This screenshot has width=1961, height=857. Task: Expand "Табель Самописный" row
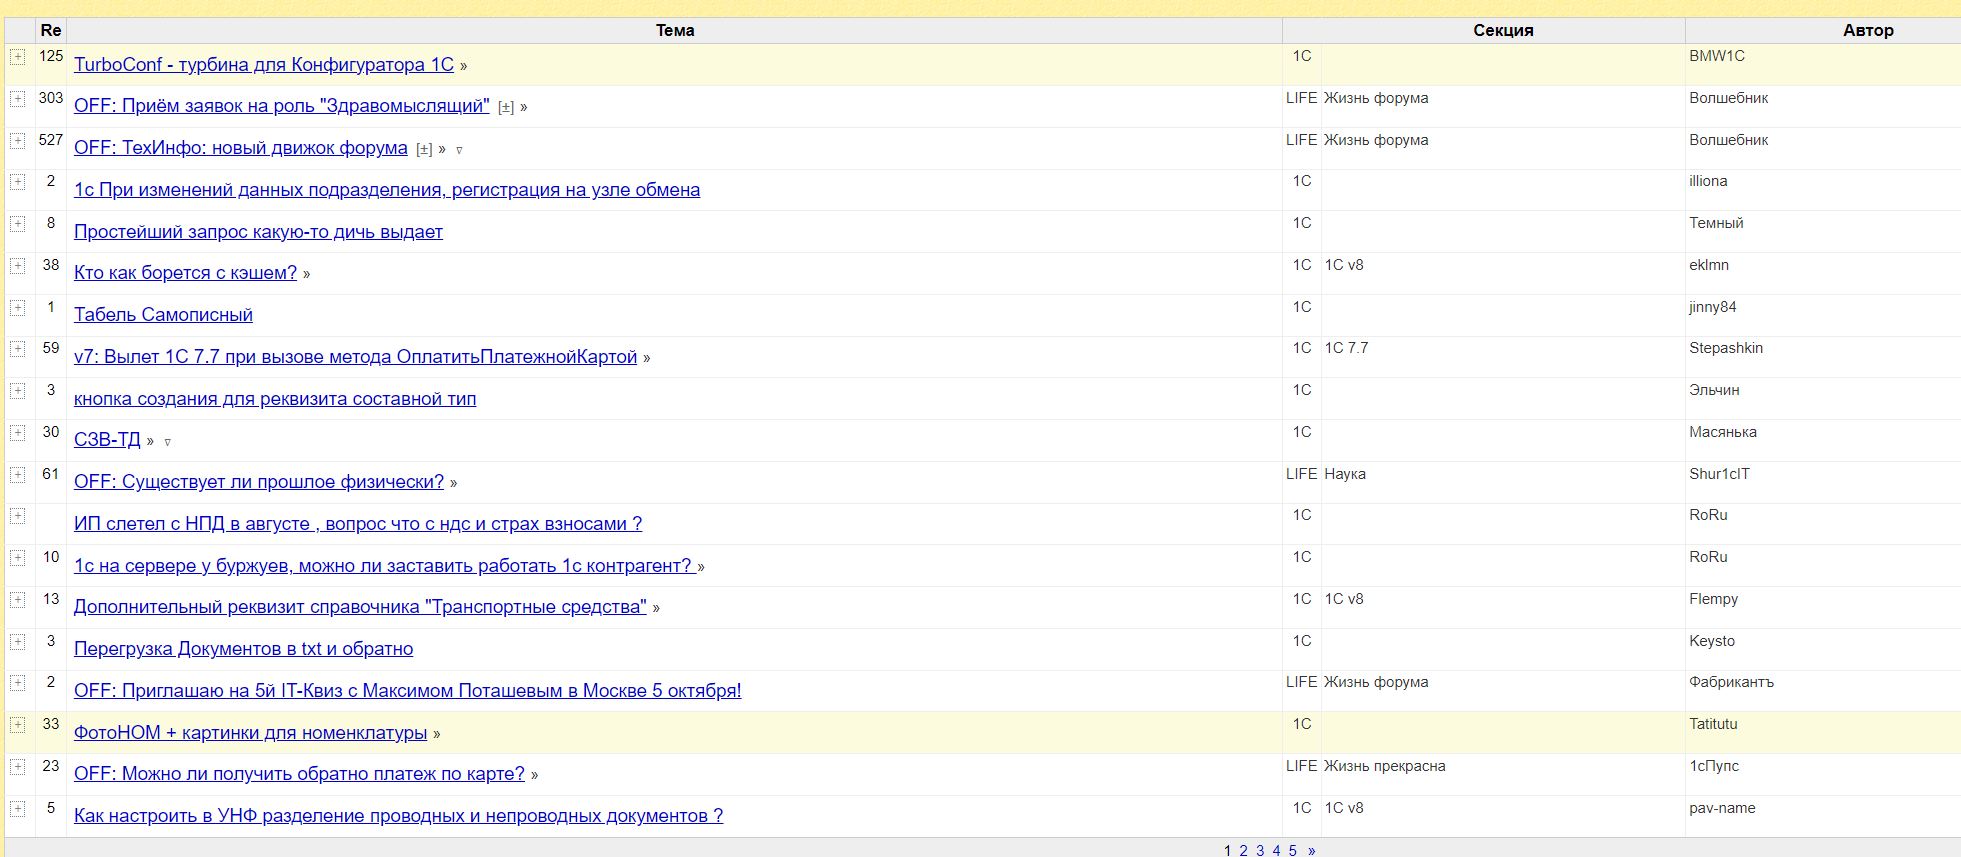(17, 308)
